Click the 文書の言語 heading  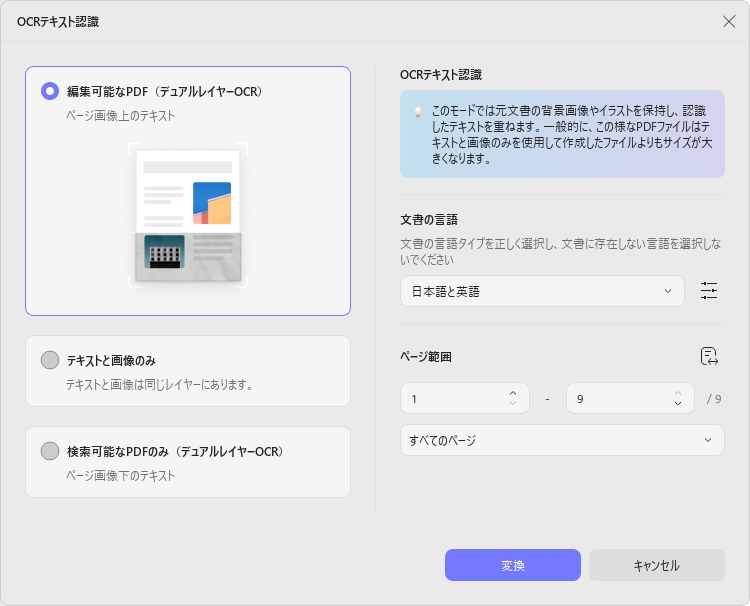click(x=429, y=220)
